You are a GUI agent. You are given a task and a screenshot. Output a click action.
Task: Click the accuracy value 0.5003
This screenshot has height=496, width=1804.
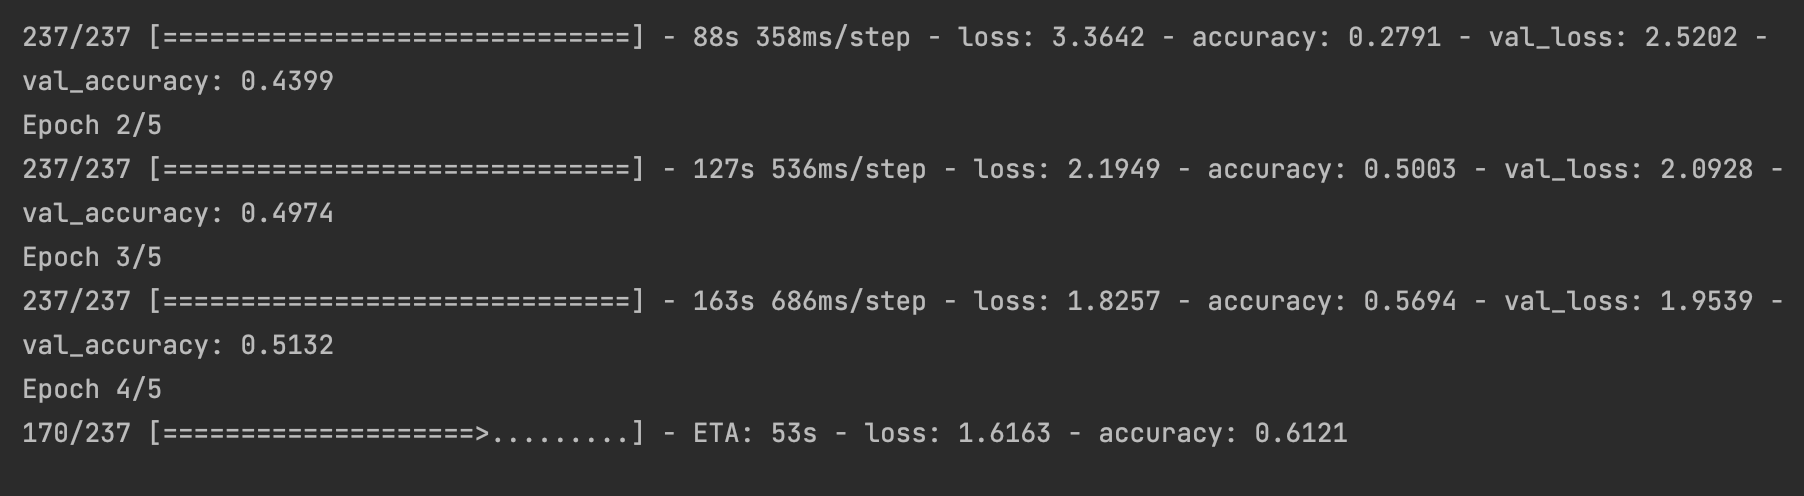click(x=1409, y=169)
